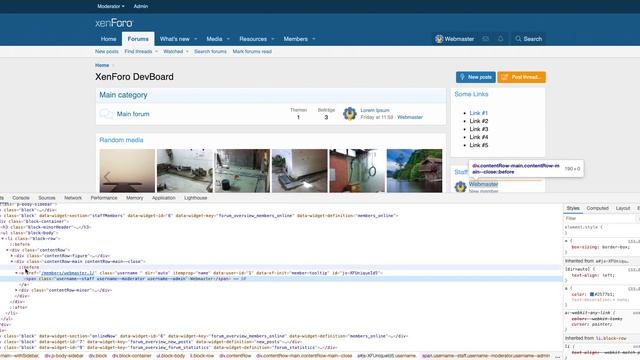Click the styles Filter input field

(x=600, y=218)
